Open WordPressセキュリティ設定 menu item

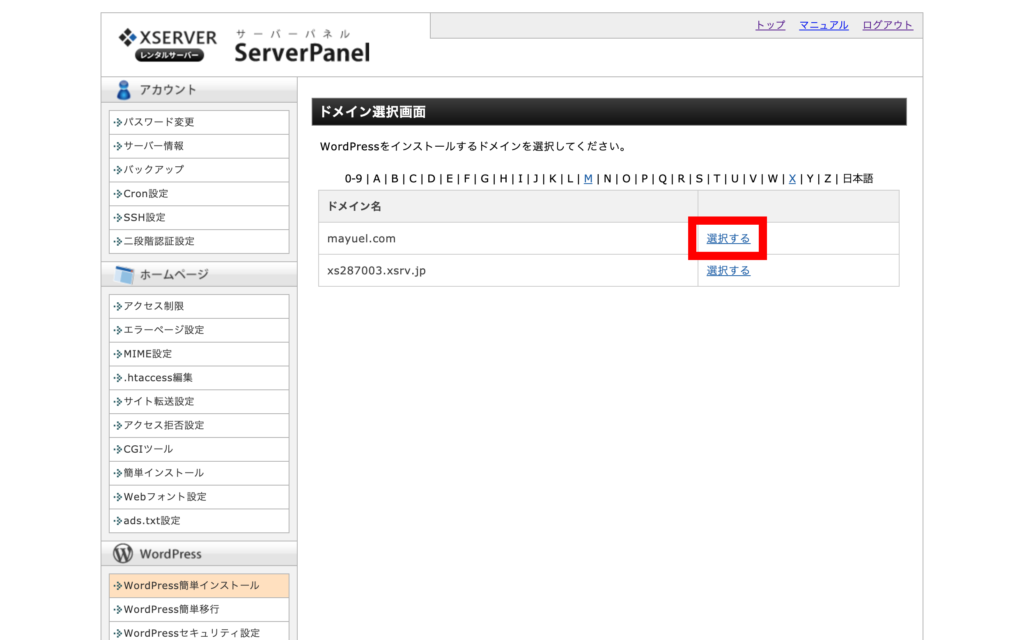[x=199, y=632]
